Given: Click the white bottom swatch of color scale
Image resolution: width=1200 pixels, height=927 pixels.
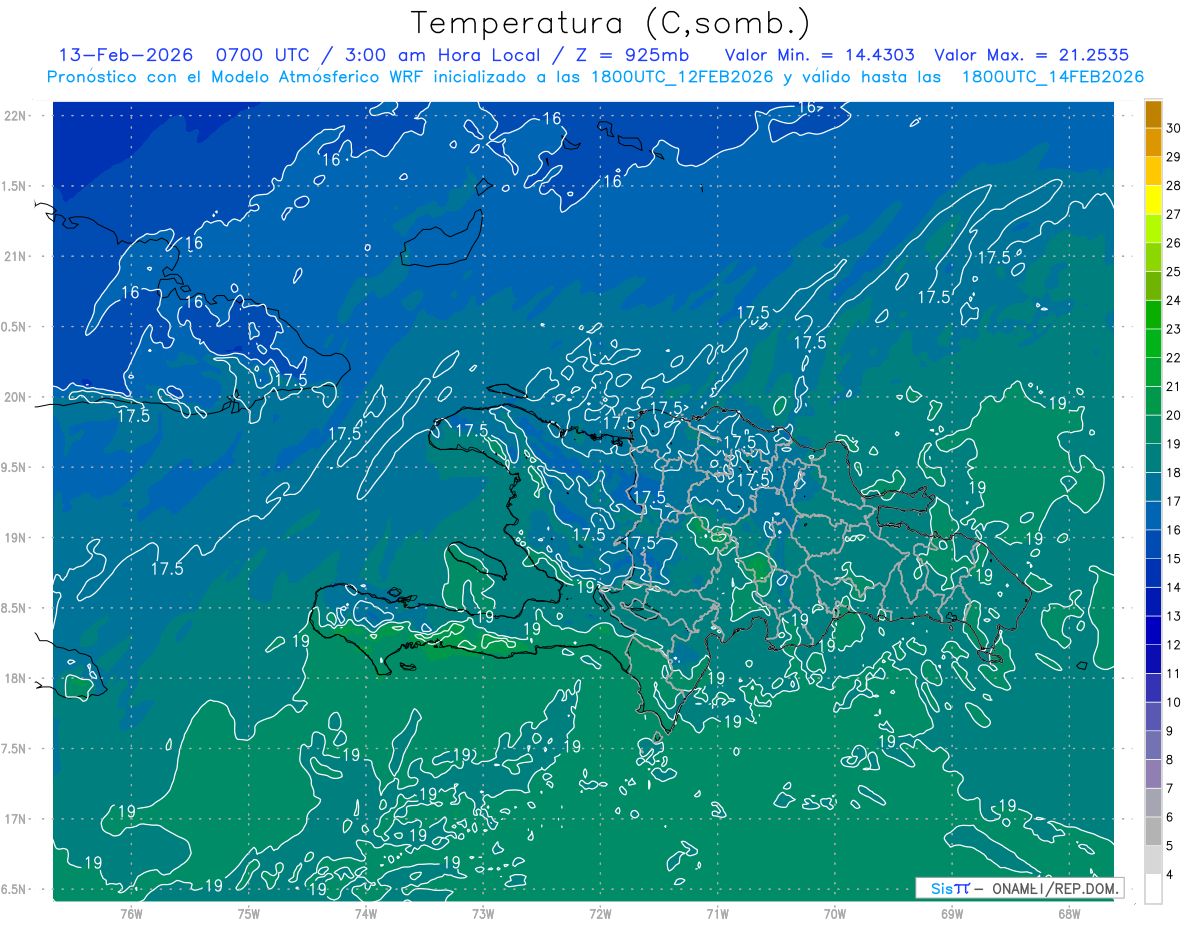Looking at the screenshot, I should (1153, 889).
